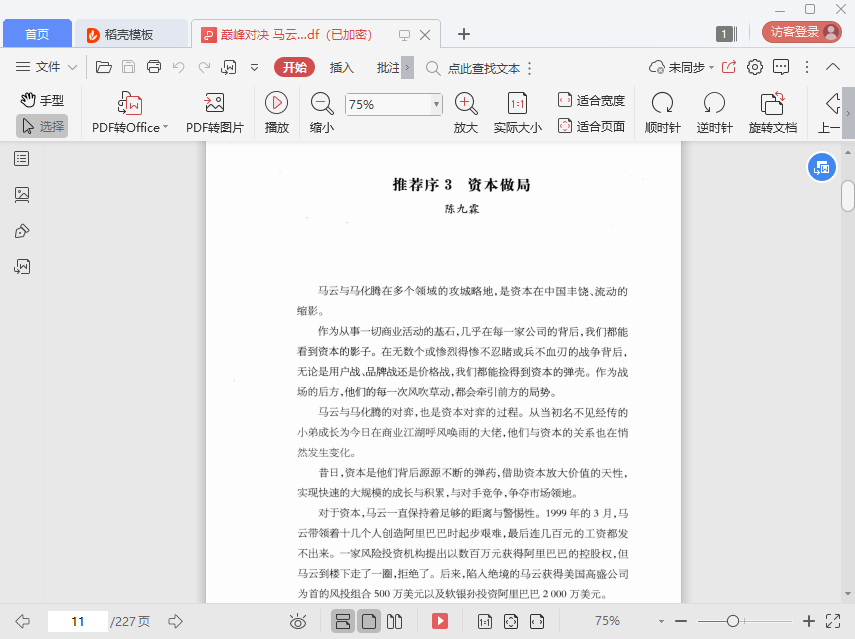Enable two-page view
This screenshot has height=639, width=855.
coord(394,621)
